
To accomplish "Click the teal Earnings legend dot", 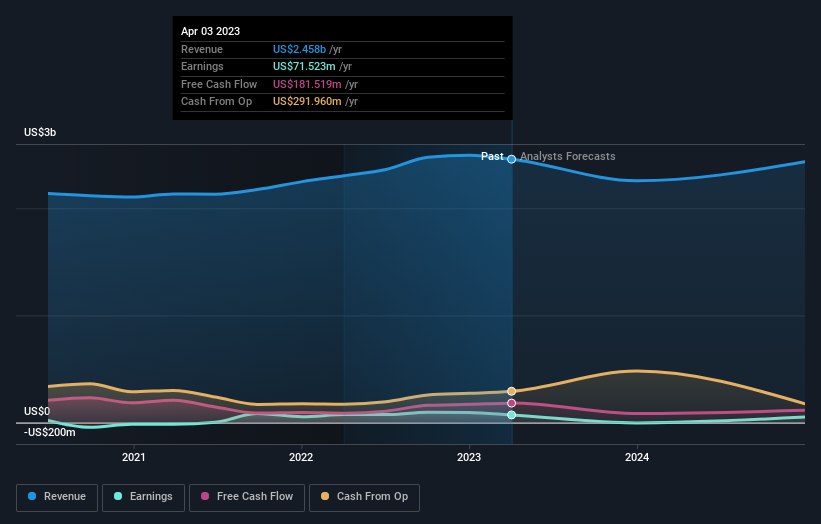I will pos(118,496).
